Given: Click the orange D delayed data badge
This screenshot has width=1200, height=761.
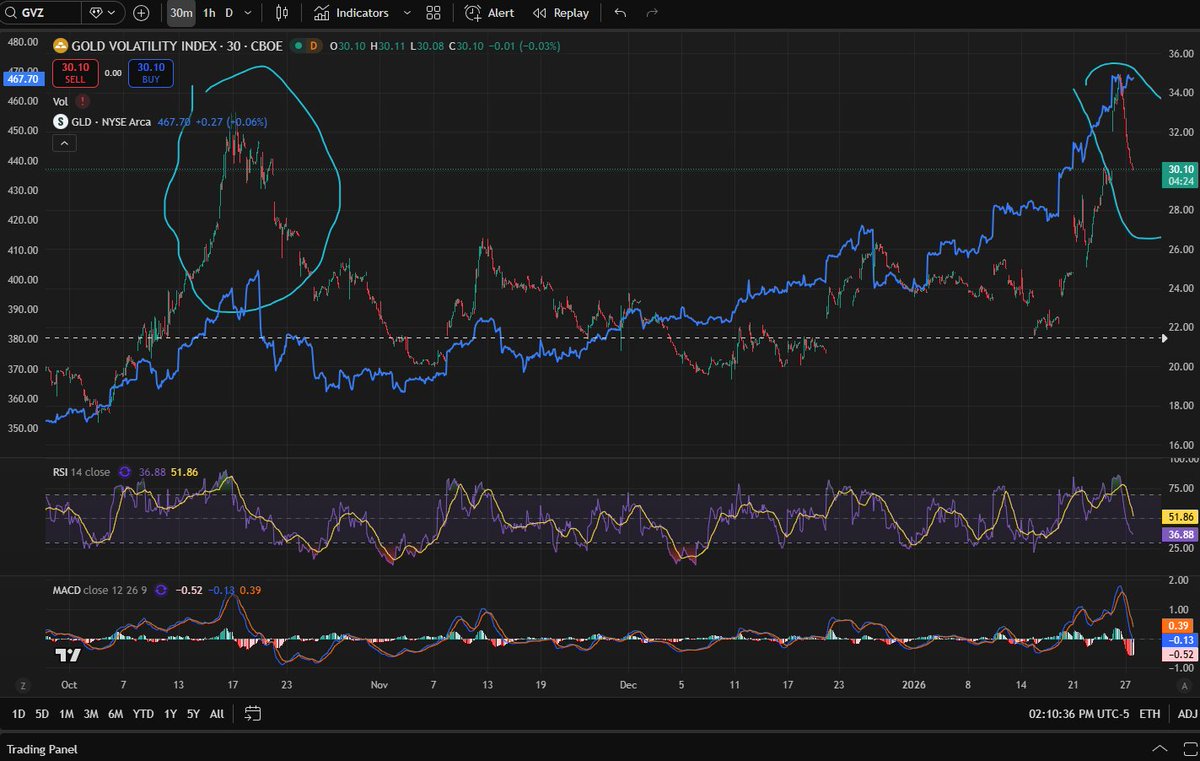Looking at the screenshot, I should [314, 46].
